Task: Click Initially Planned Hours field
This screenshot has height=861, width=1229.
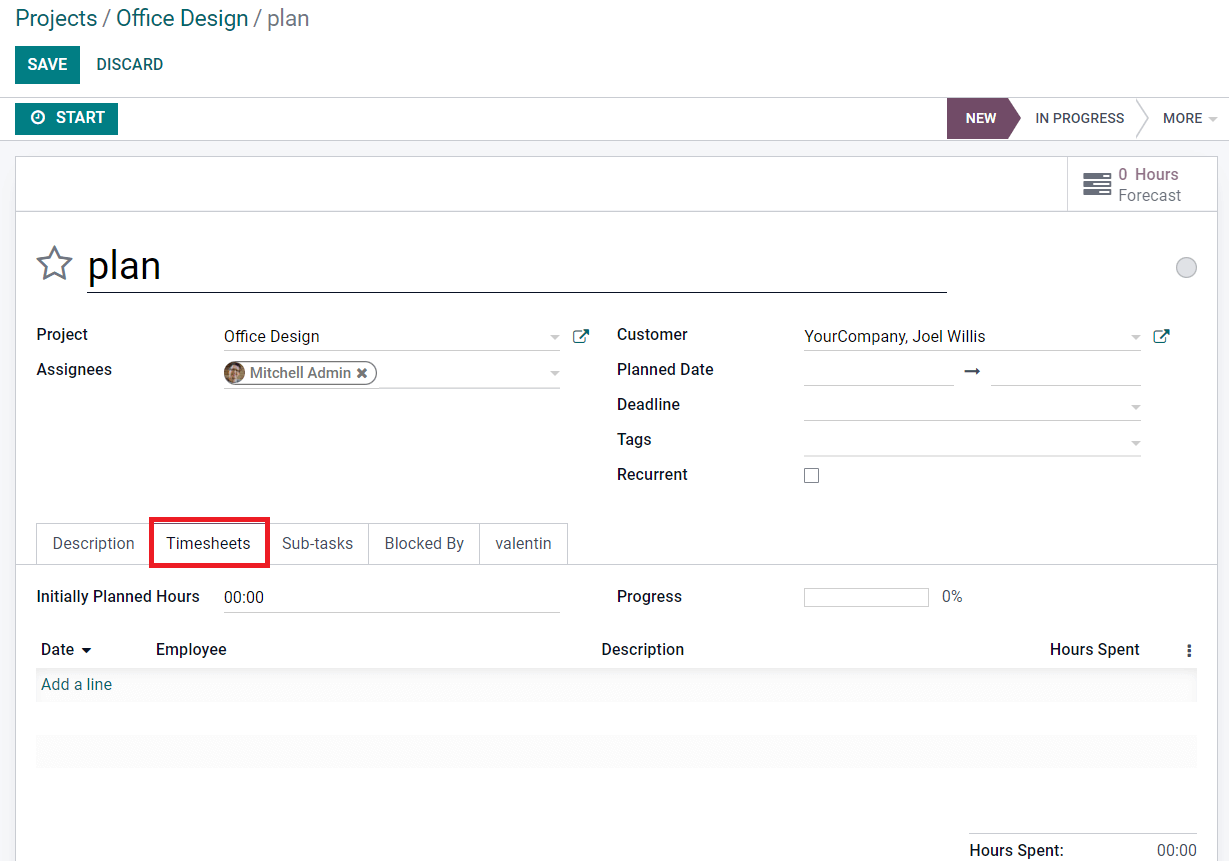Action: [391, 598]
